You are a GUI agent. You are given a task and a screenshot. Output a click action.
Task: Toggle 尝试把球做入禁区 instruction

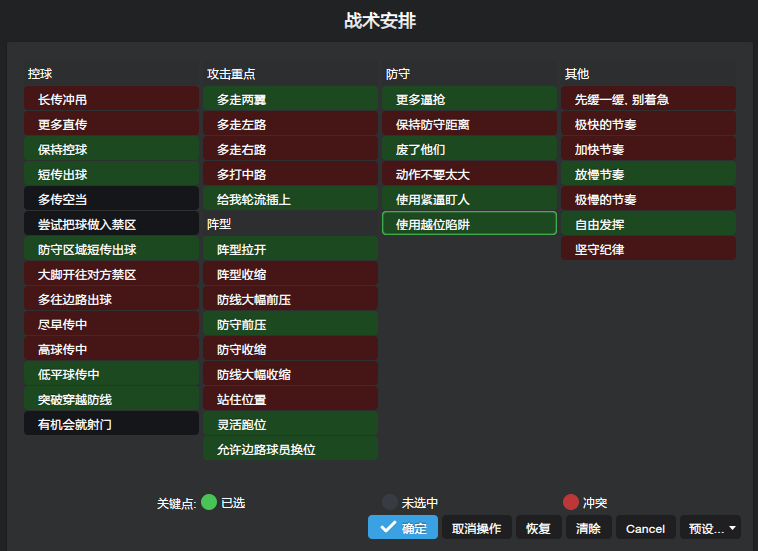tap(111, 224)
